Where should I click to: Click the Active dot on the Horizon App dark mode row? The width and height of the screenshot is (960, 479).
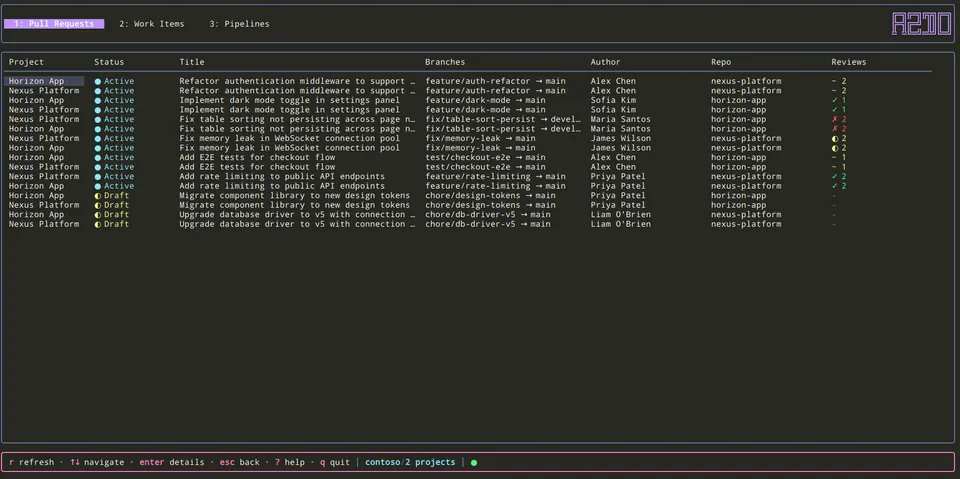[98, 100]
